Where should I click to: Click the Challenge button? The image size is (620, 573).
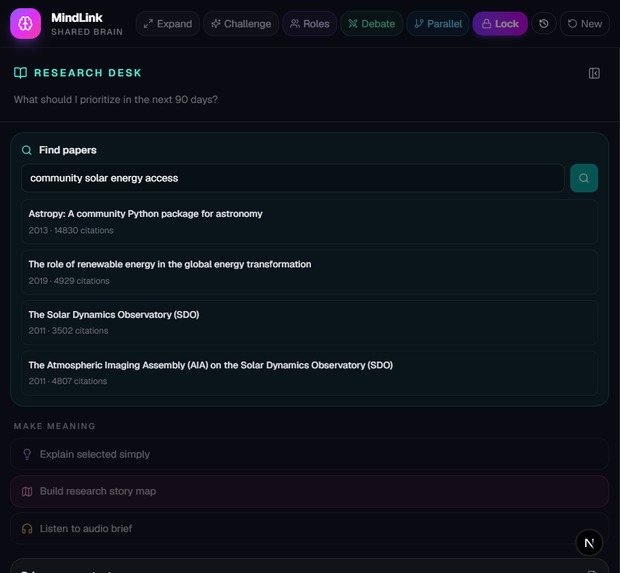(241, 24)
